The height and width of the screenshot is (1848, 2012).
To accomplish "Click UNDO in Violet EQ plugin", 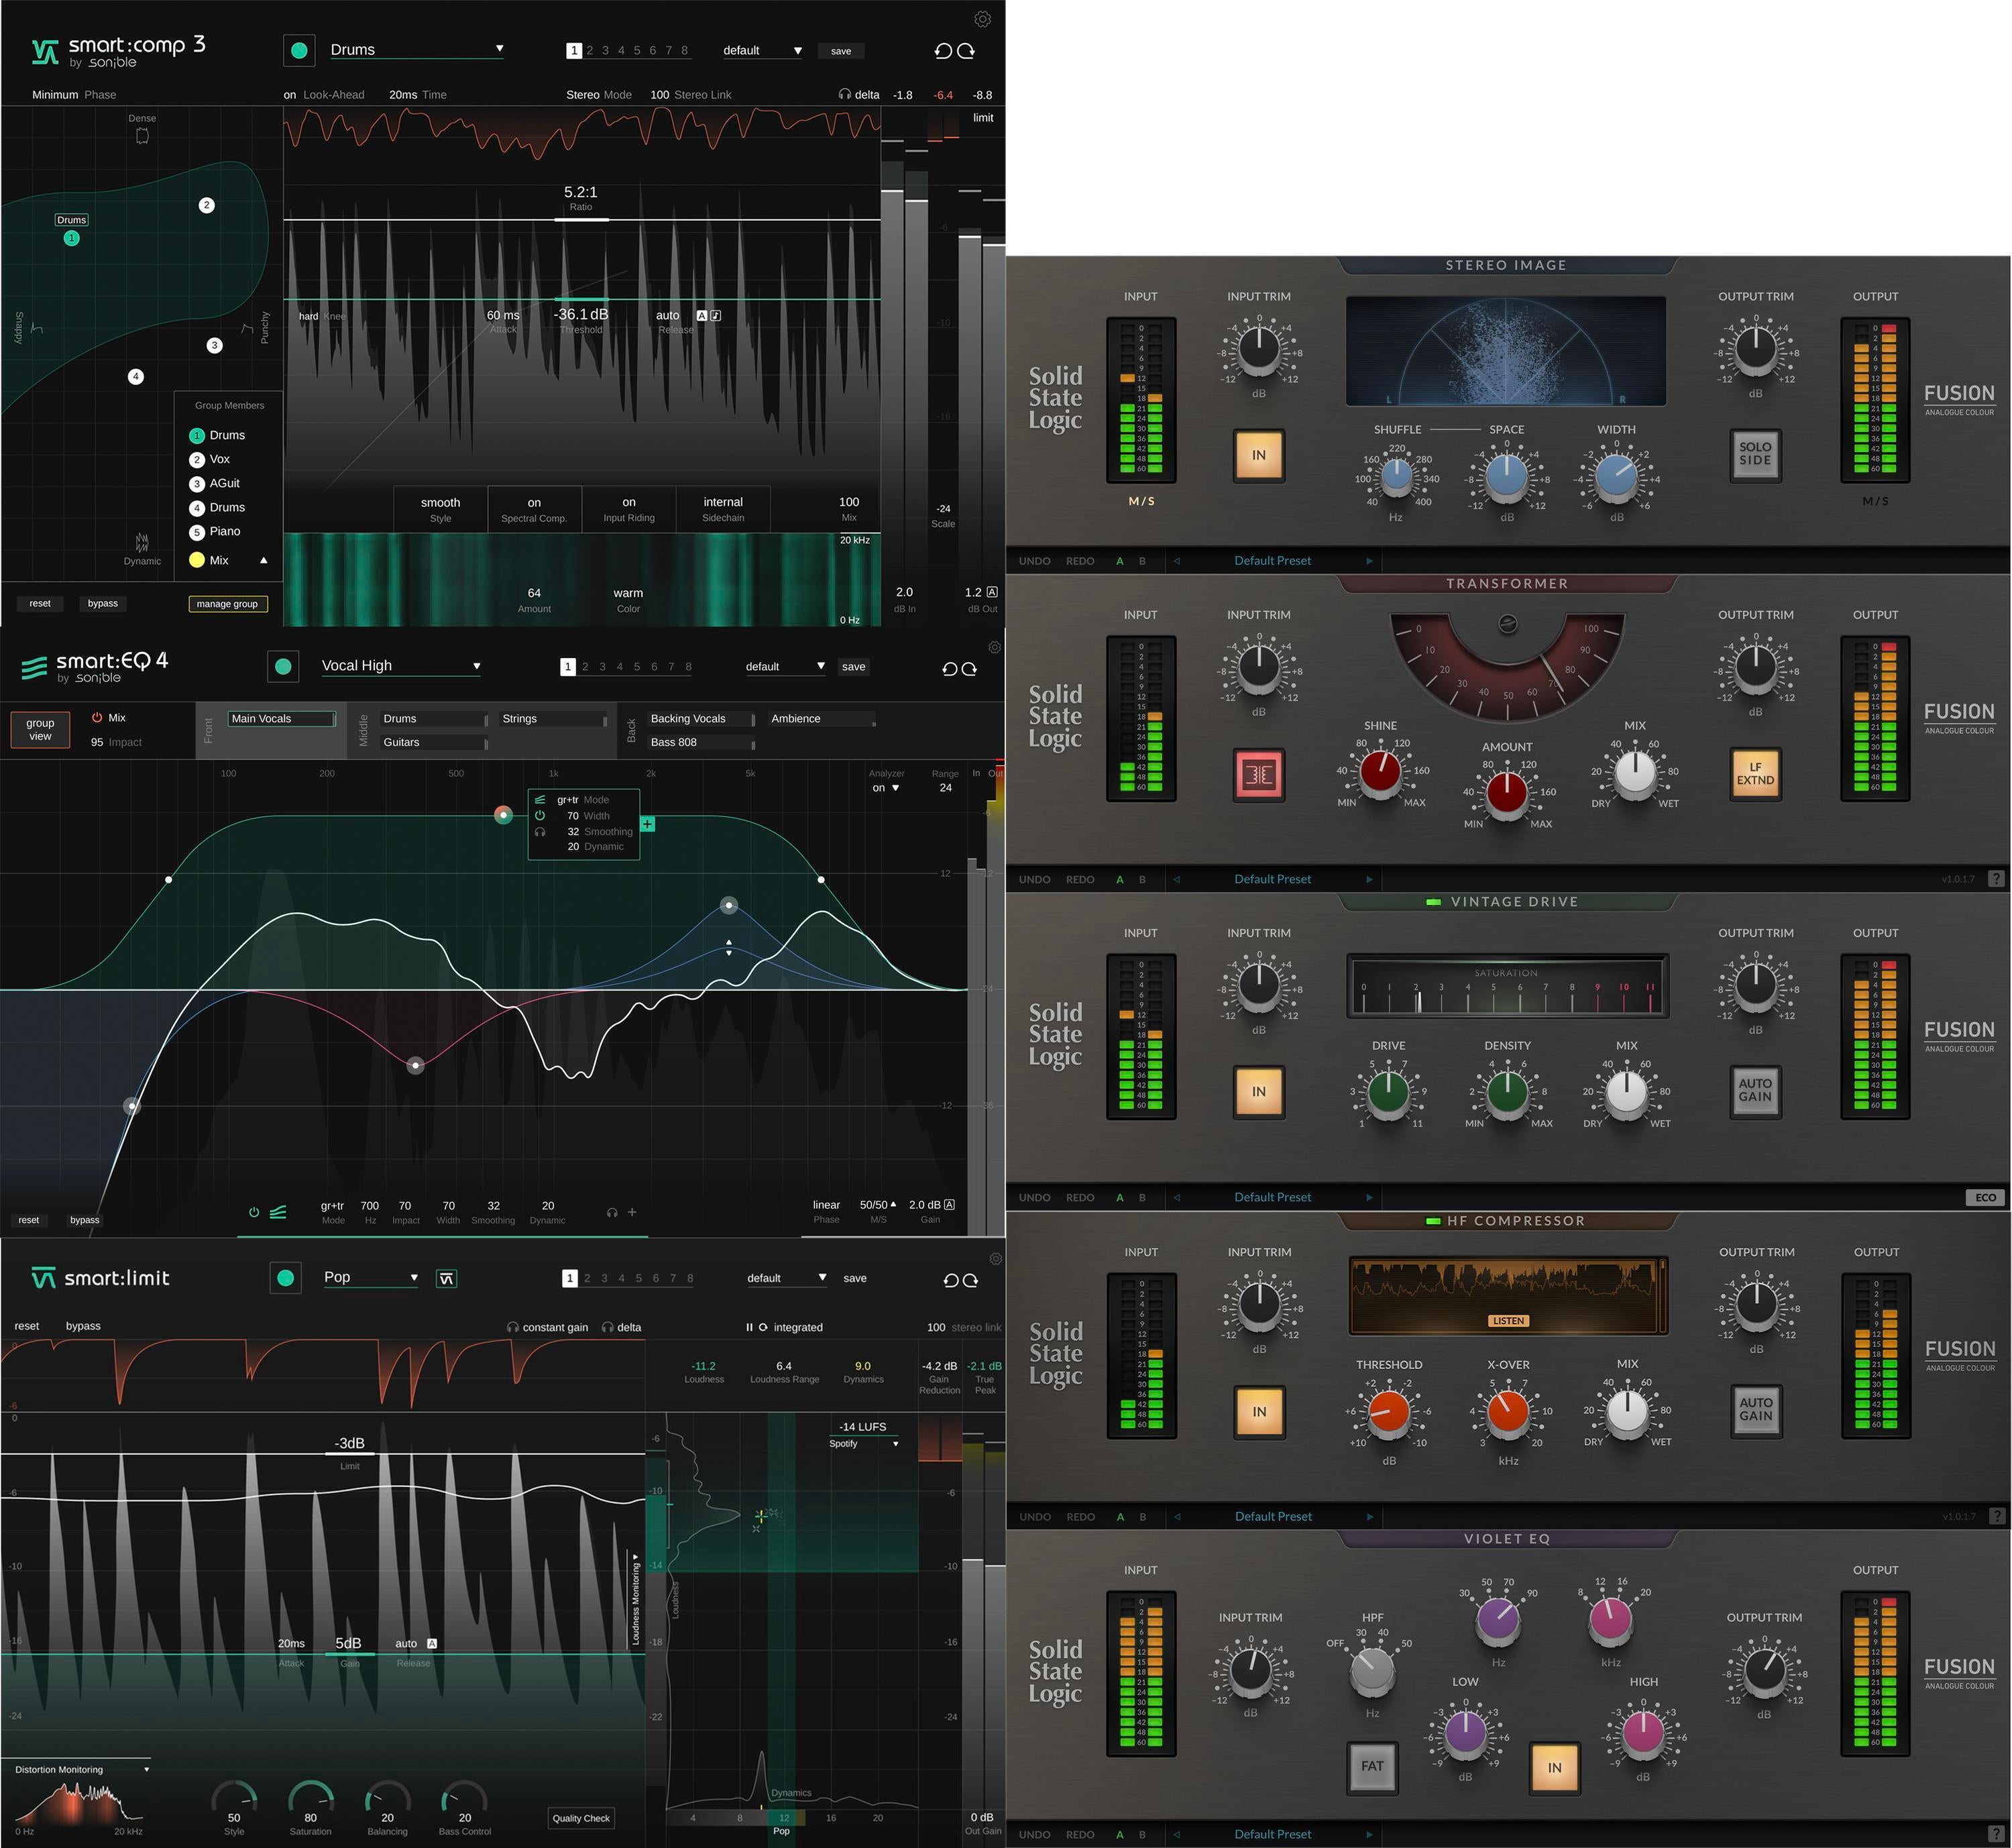I will (1034, 1835).
